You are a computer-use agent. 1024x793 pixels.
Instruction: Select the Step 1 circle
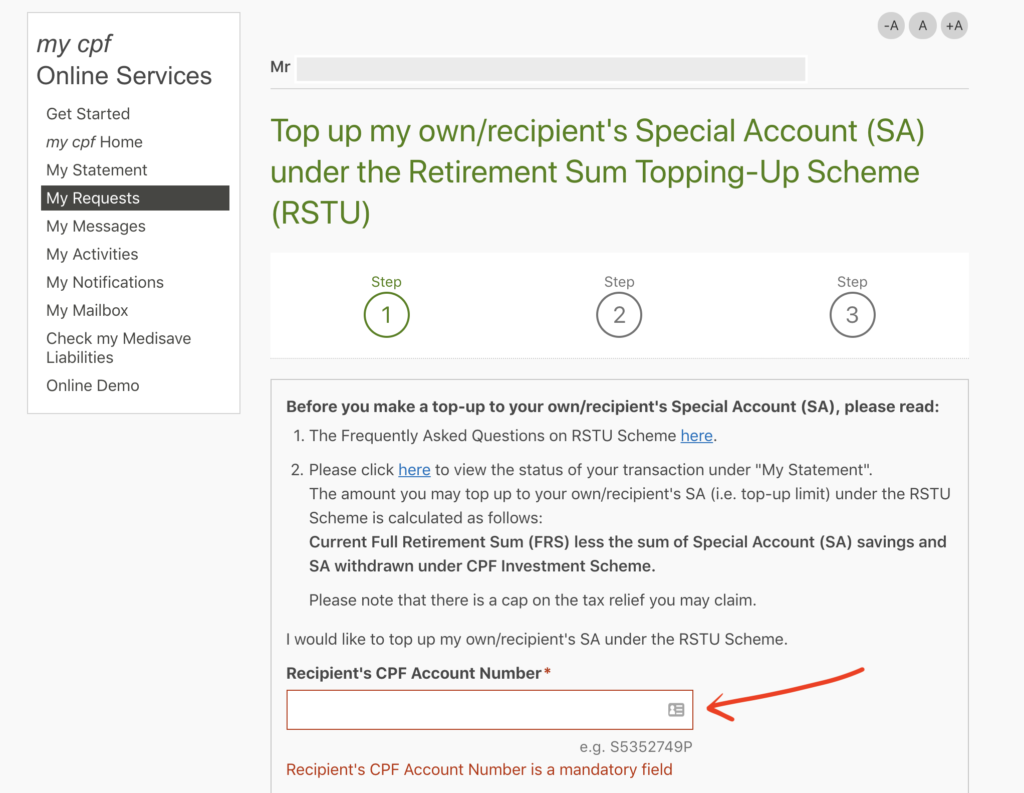click(387, 315)
